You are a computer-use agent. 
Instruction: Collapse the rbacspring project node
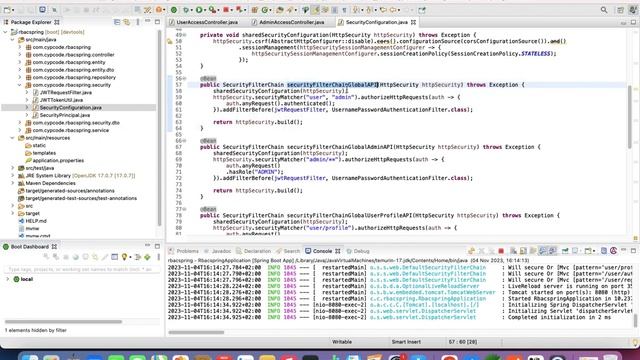5,32
